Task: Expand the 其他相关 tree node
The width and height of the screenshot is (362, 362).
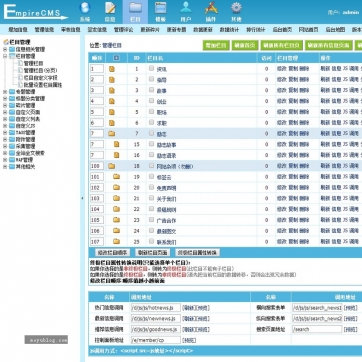Action: click(x=5, y=167)
